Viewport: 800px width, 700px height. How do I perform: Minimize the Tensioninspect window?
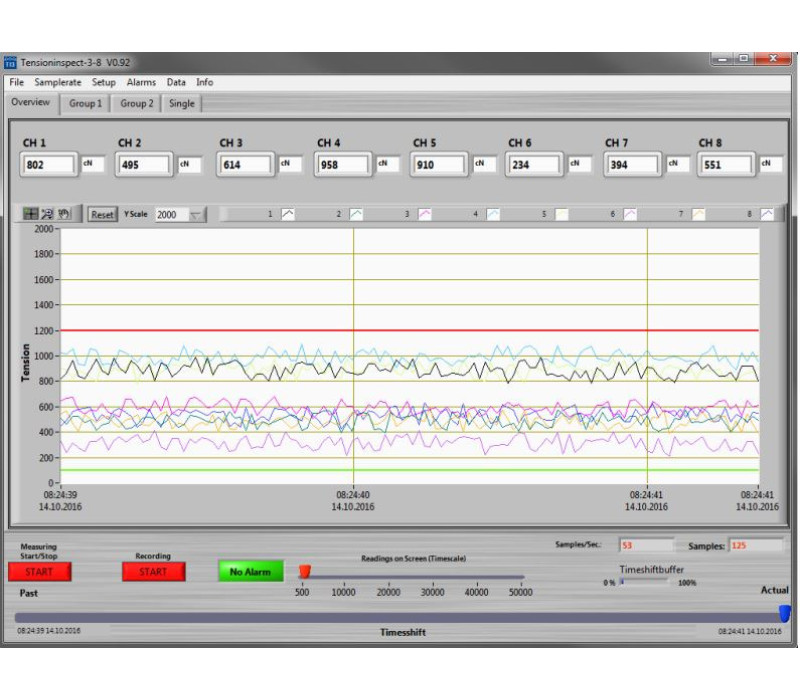coord(722,59)
